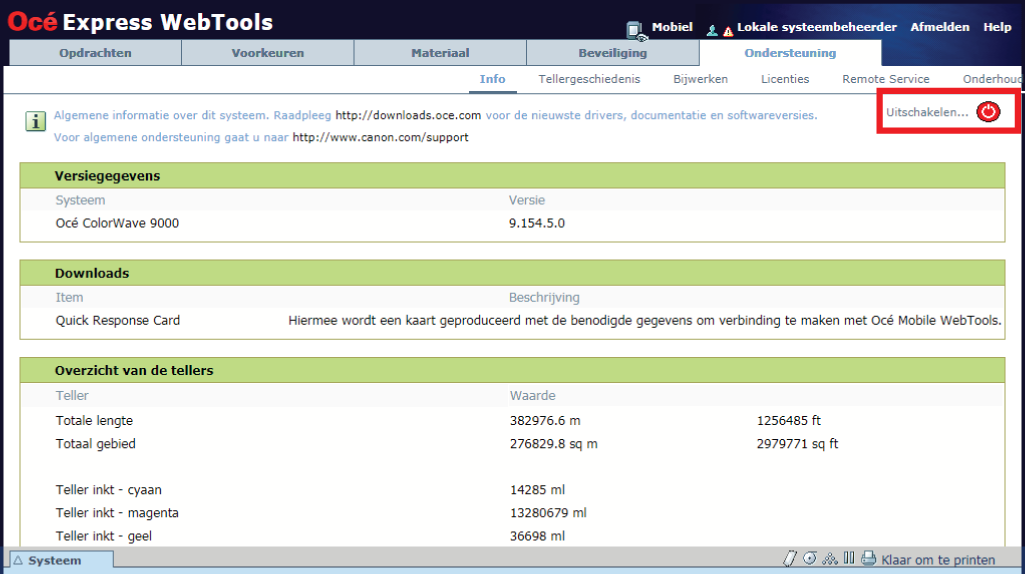Image resolution: width=1025 pixels, height=574 pixels.
Task: Click the Mobiel link in the header
Action: coord(672,27)
